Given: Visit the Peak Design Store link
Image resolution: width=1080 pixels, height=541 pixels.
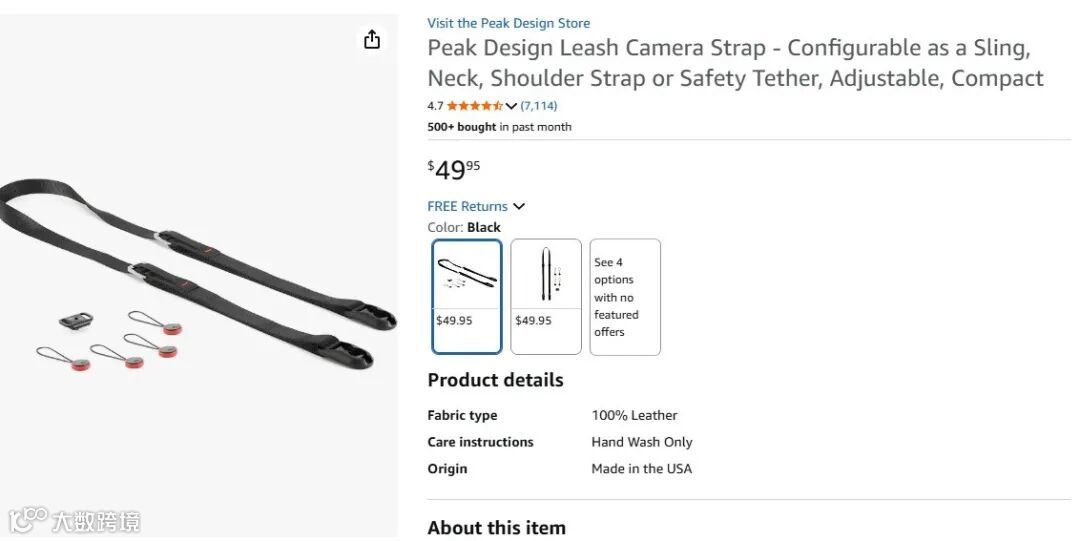Looking at the screenshot, I should 508,23.
